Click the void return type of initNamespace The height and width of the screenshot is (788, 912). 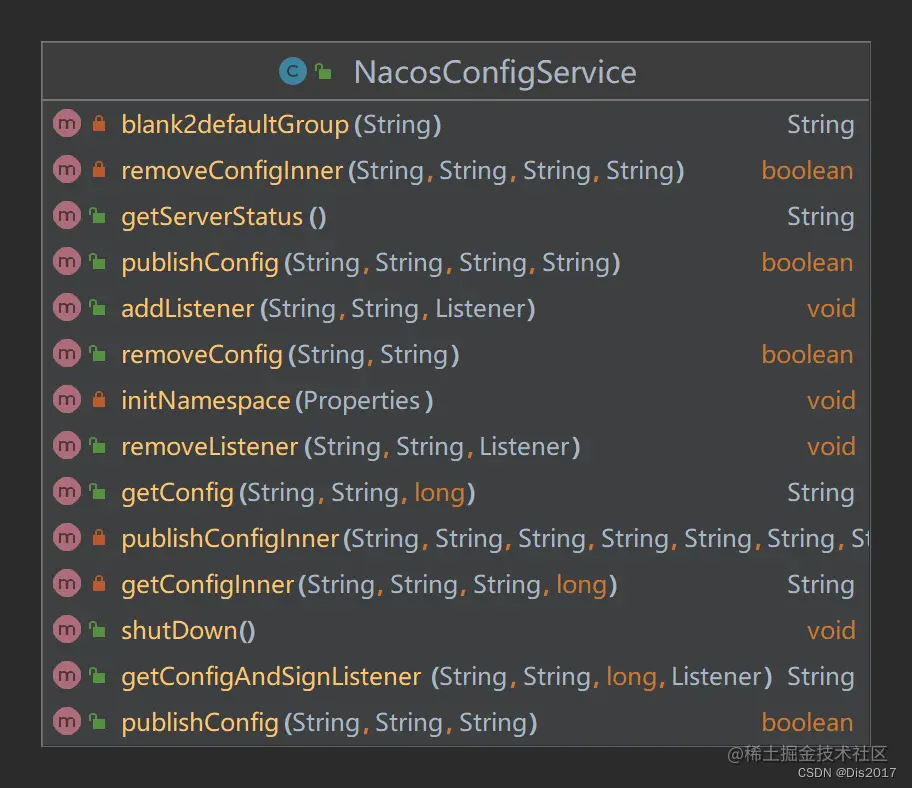(x=831, y=400)
